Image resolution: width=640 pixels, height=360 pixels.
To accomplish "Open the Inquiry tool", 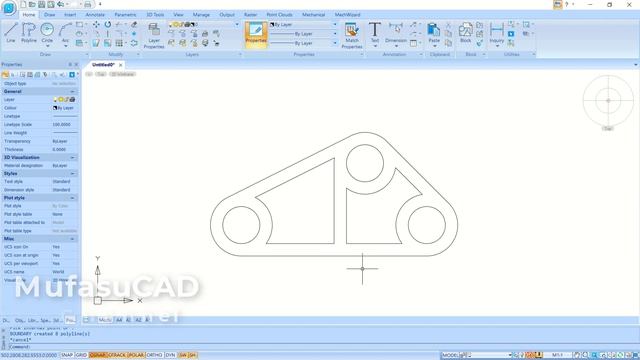I will [x=497, y=33].
